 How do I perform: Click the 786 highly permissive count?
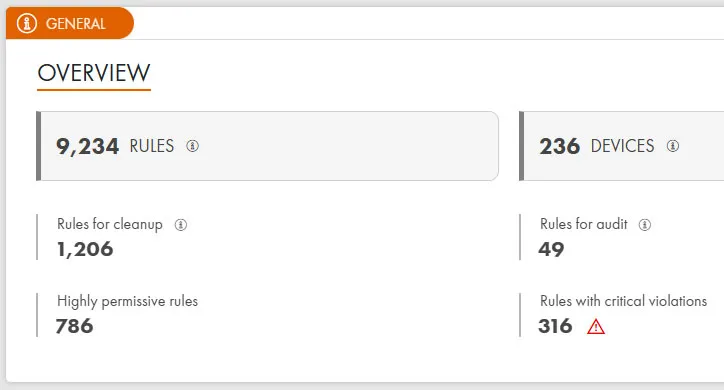pos(74,326)
